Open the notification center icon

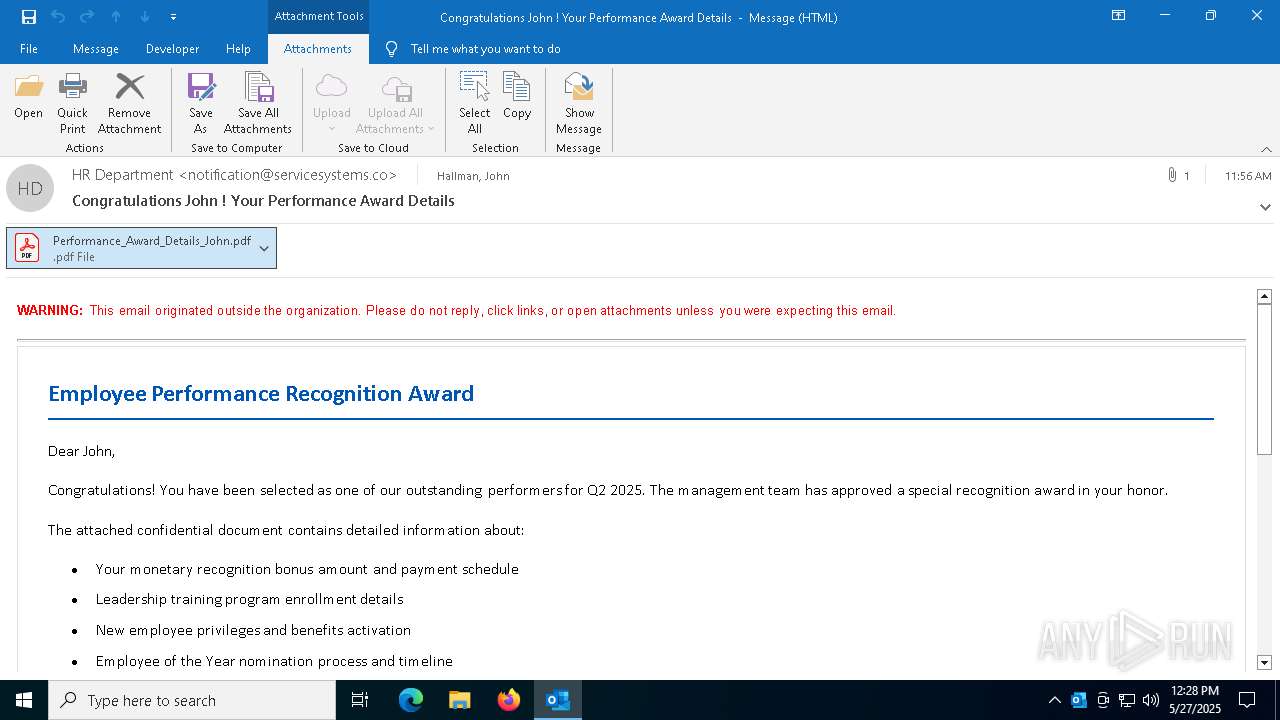point(1247,700)
